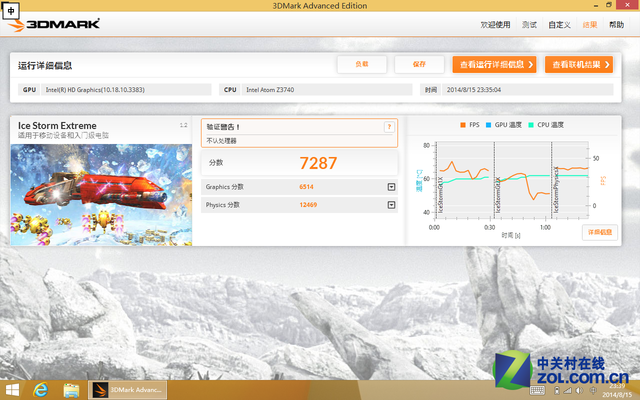The image size is (640, 400).
Task: Click the network signal tray icon
Action: tap(567, 391)
